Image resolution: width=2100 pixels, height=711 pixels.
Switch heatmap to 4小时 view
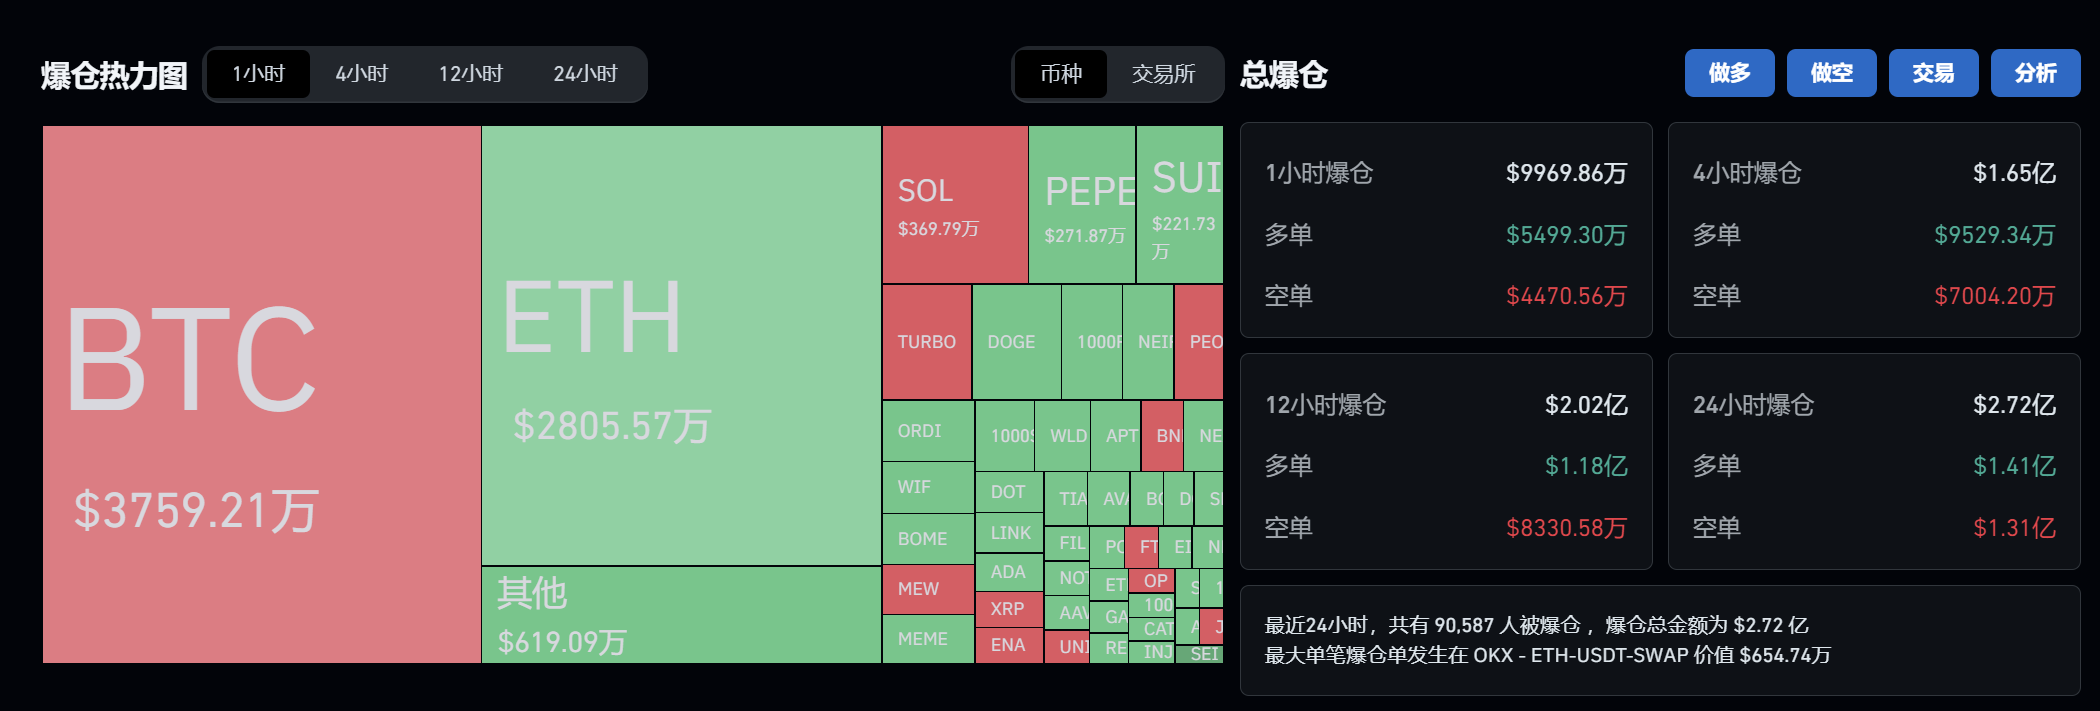361,74
